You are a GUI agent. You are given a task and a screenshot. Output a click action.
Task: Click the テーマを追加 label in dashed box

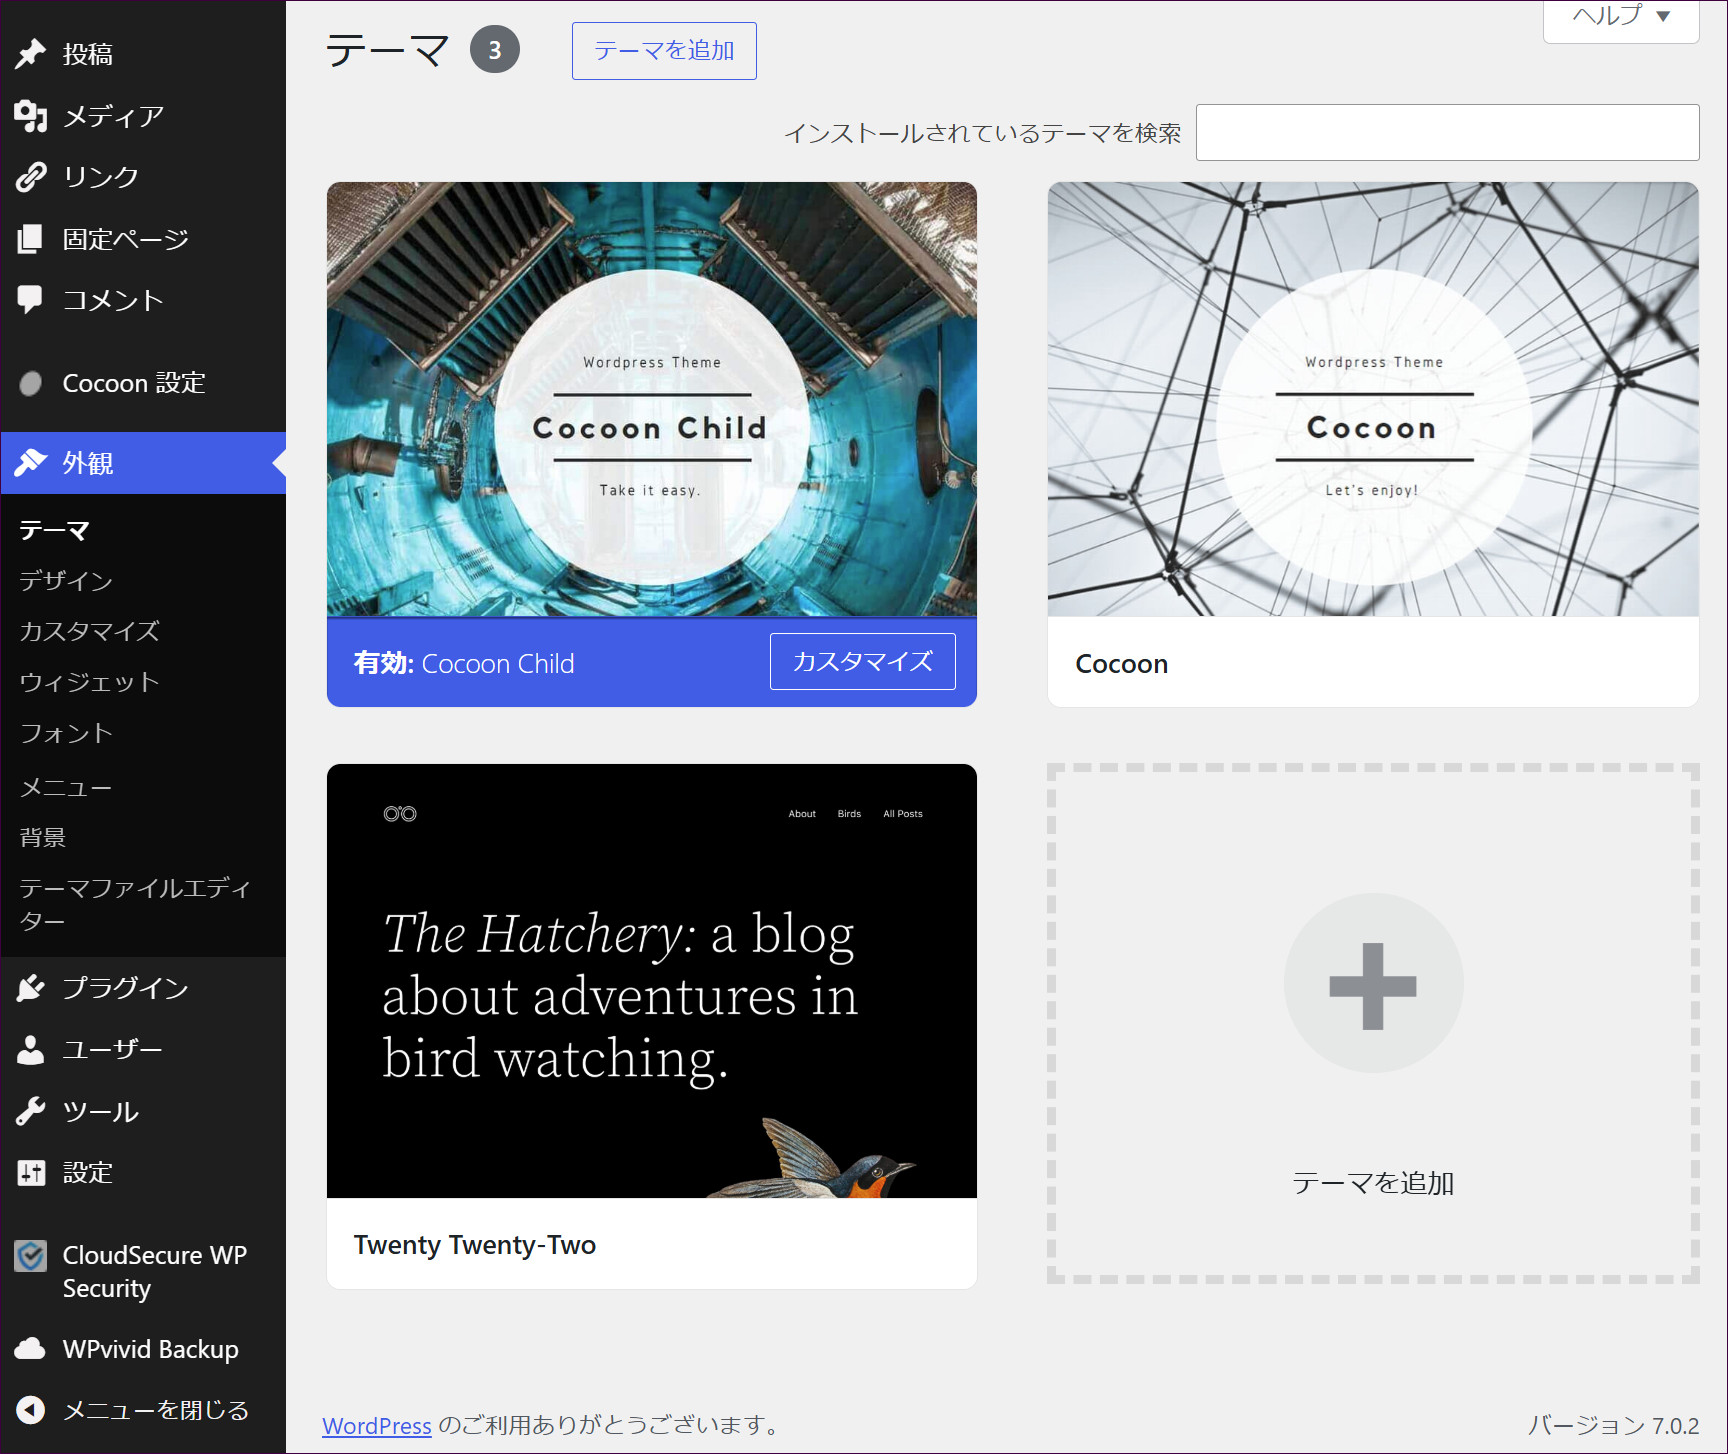pos(1373,1183)
